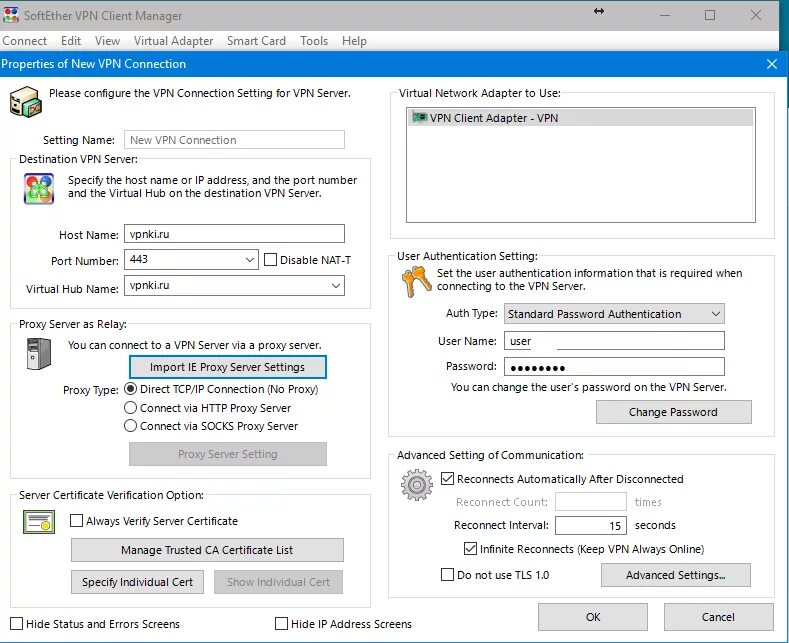The width and height of the screenshot is (789, 643).
Task: Open the Connect menu
Action: (x=24, y=41)
